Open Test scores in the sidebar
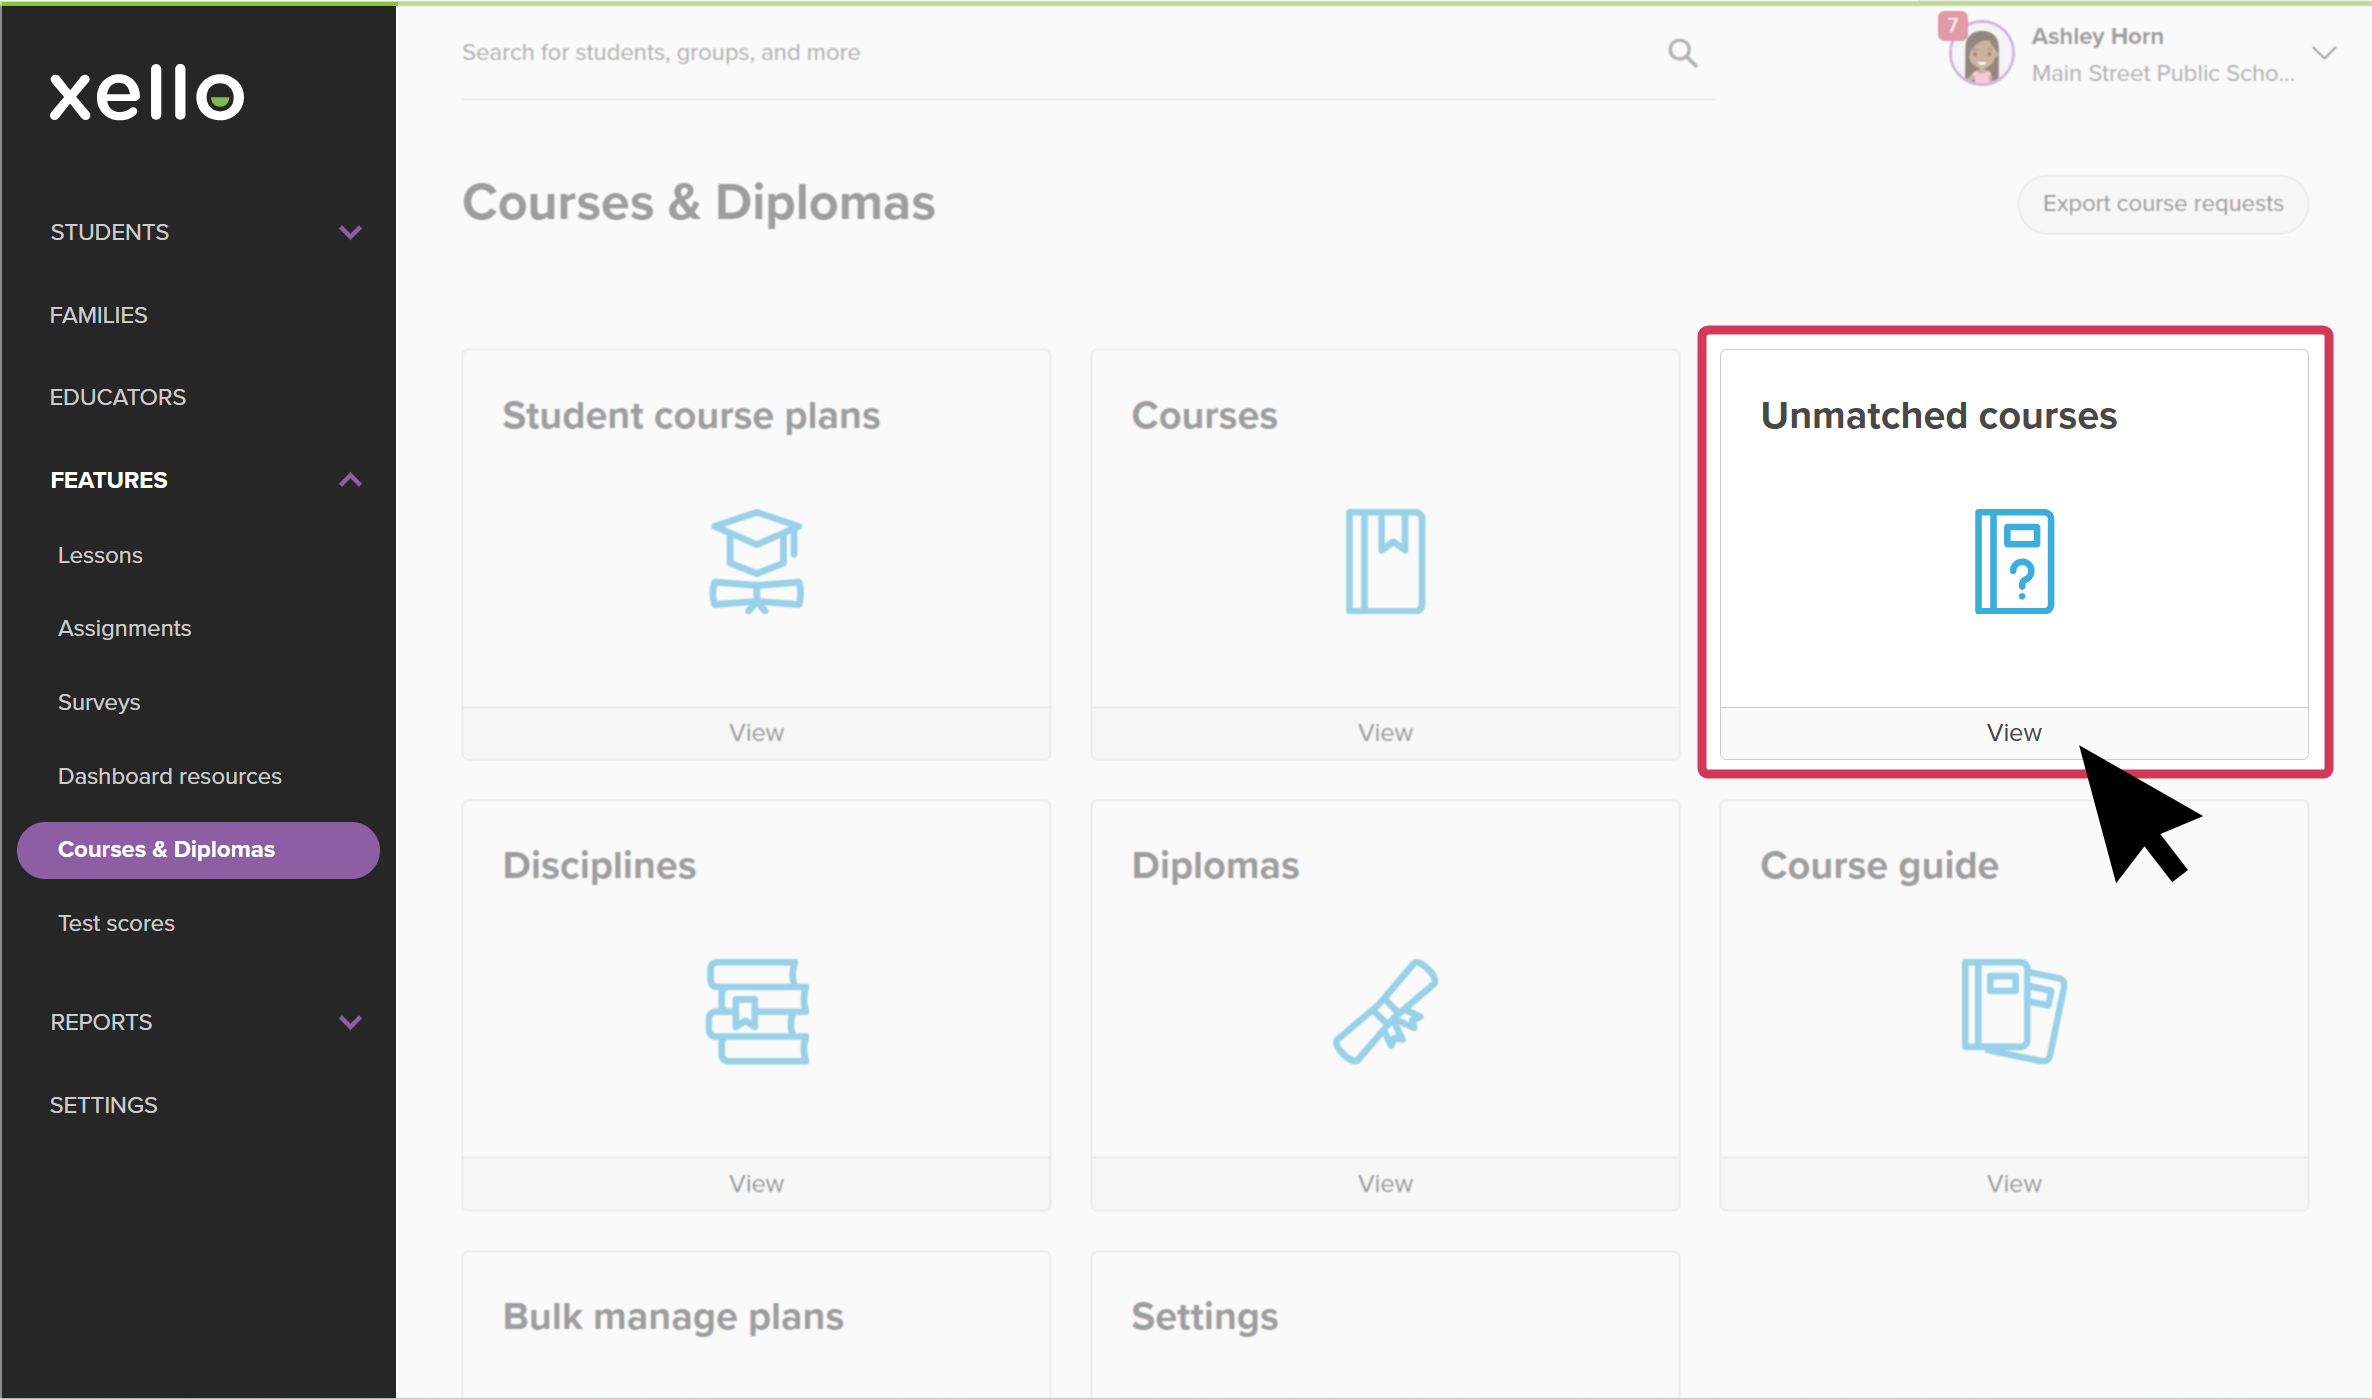The height and width of the screenshot is (1399, 2372). click(116, 923)
